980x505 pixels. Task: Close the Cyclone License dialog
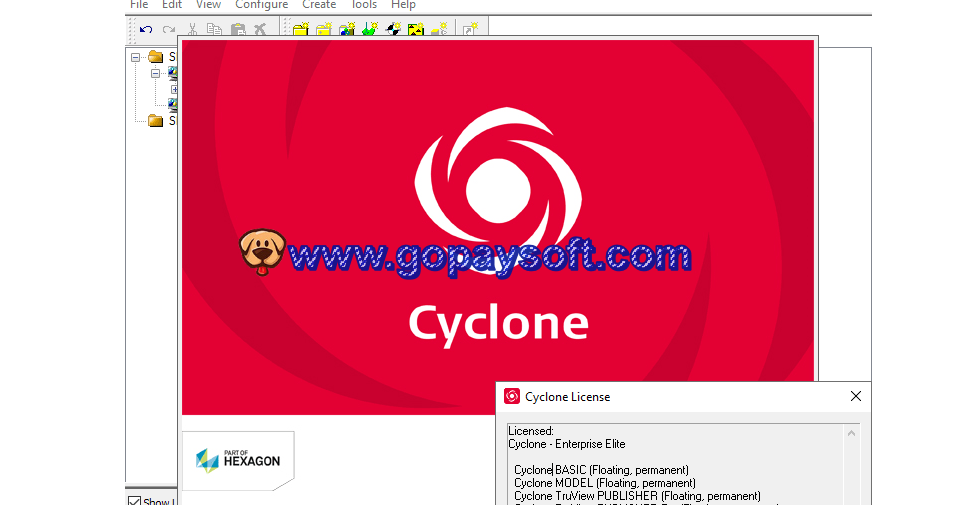pyautogui.click(x=856, y=396)
